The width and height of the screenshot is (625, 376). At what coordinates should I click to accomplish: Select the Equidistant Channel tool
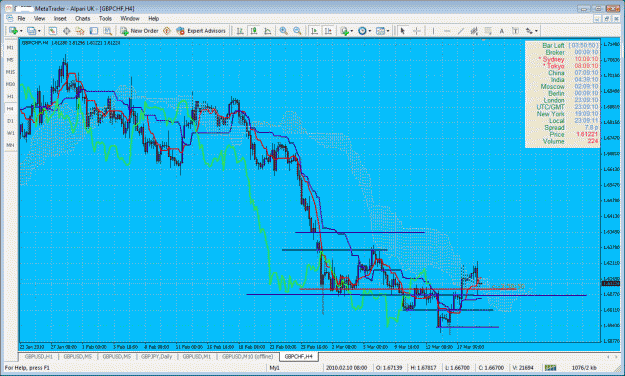(x=474, y=31)
